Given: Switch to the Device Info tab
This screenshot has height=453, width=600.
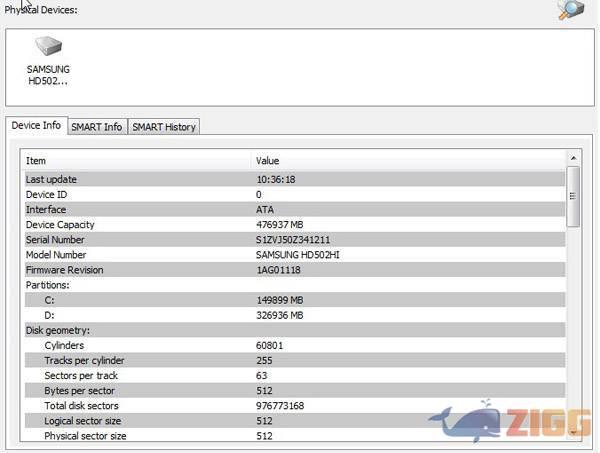Looking at the screenshot, I should coord(36,125).
